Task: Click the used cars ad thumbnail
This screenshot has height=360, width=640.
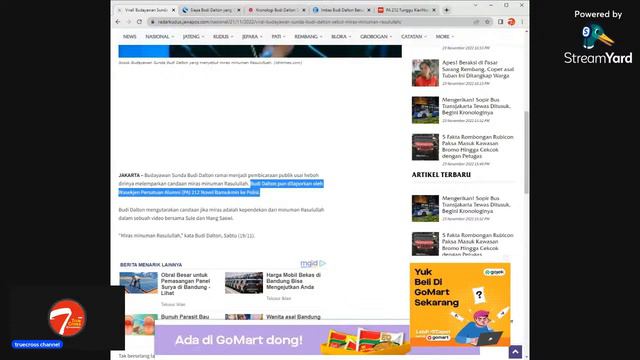Action: coord(244,283)
